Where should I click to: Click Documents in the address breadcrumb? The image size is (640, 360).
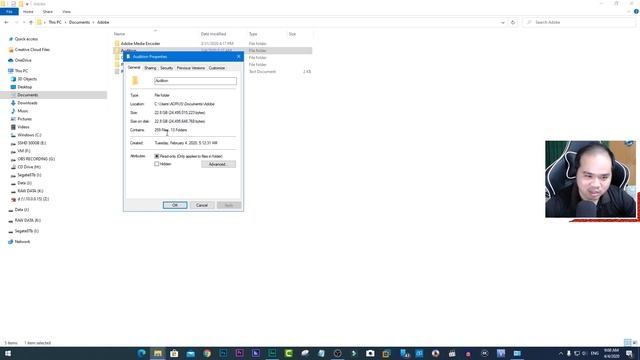79,22
